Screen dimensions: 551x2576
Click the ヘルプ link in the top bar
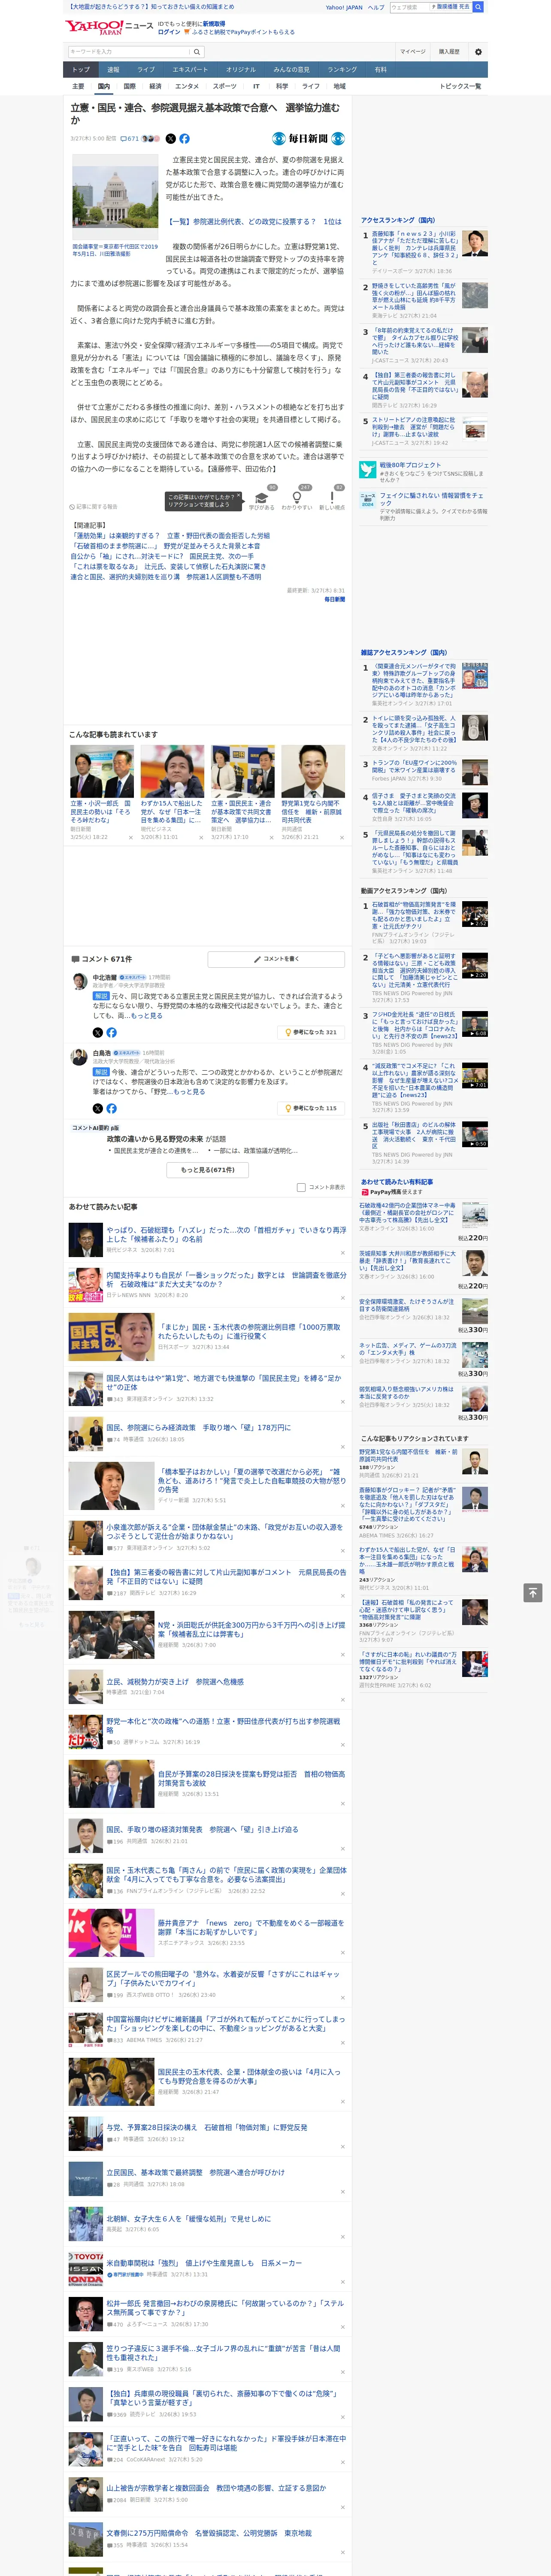(x=375, y=7)
